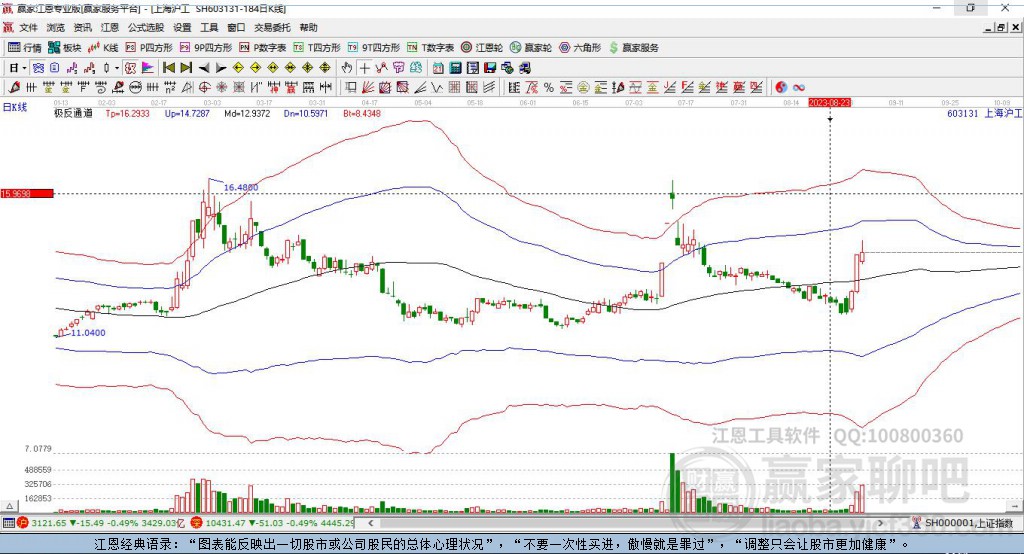Viewport: 1024px width, 554px height.
Task: Open the 日 period dropdown arrow
Action: (24, 68)
